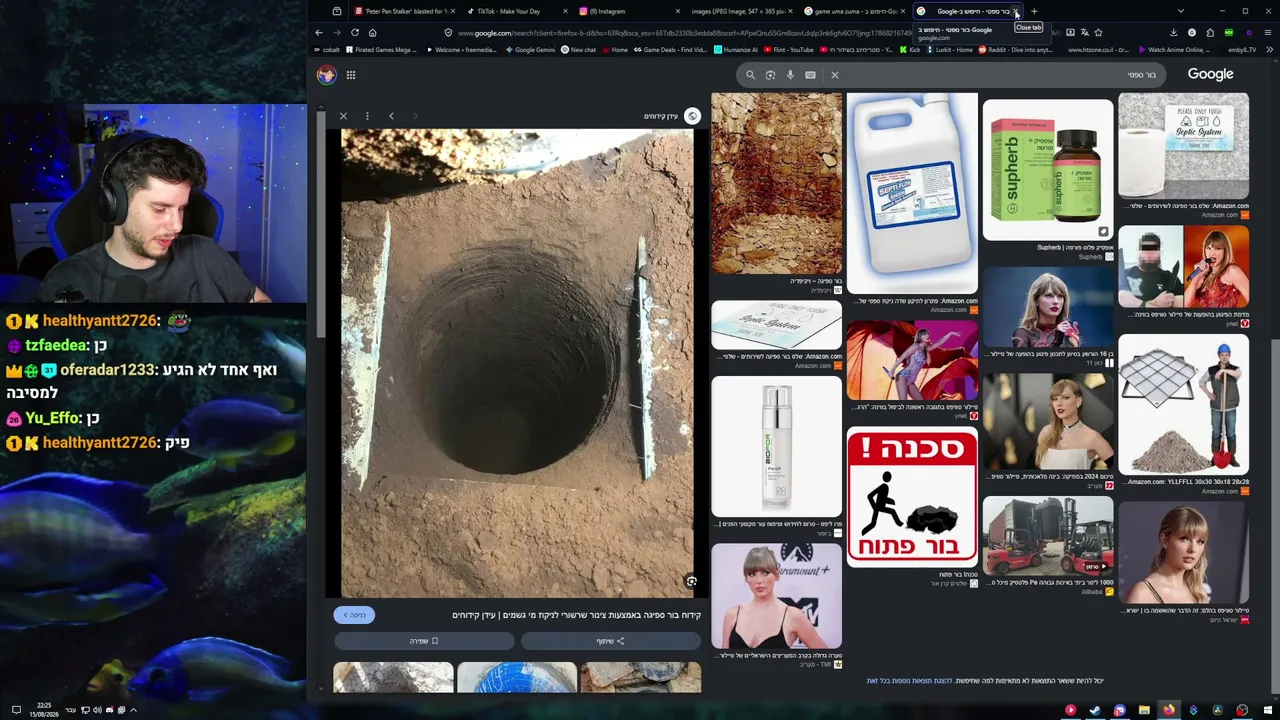
Task: Open the taskbar clock and date
Action: point(45,710)
